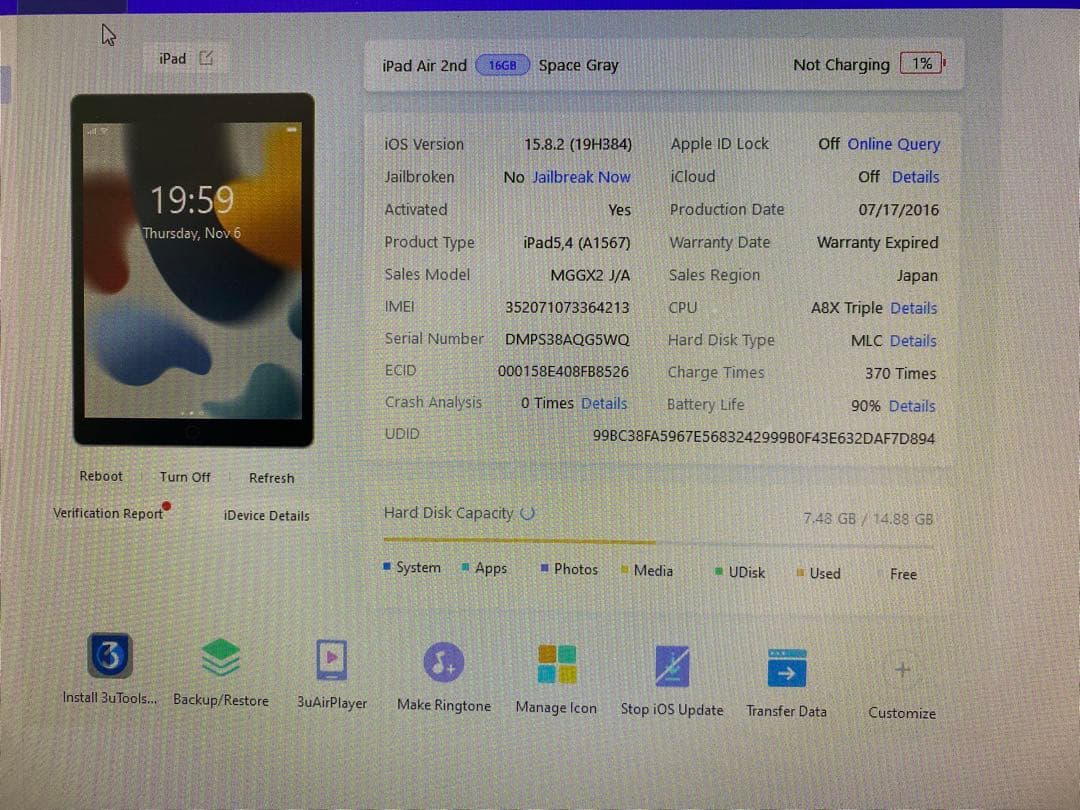Open Install 3uTools icon

[110, 655]
